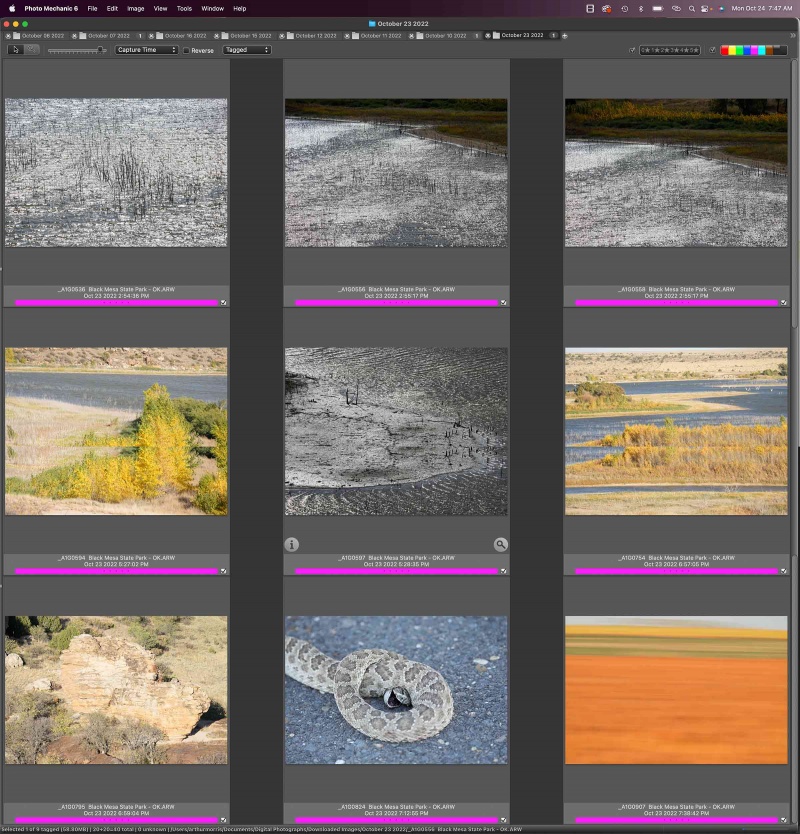Close the October 15 2022 tab
The width and height of the screenshot is (800, 834).
(216, 36)
